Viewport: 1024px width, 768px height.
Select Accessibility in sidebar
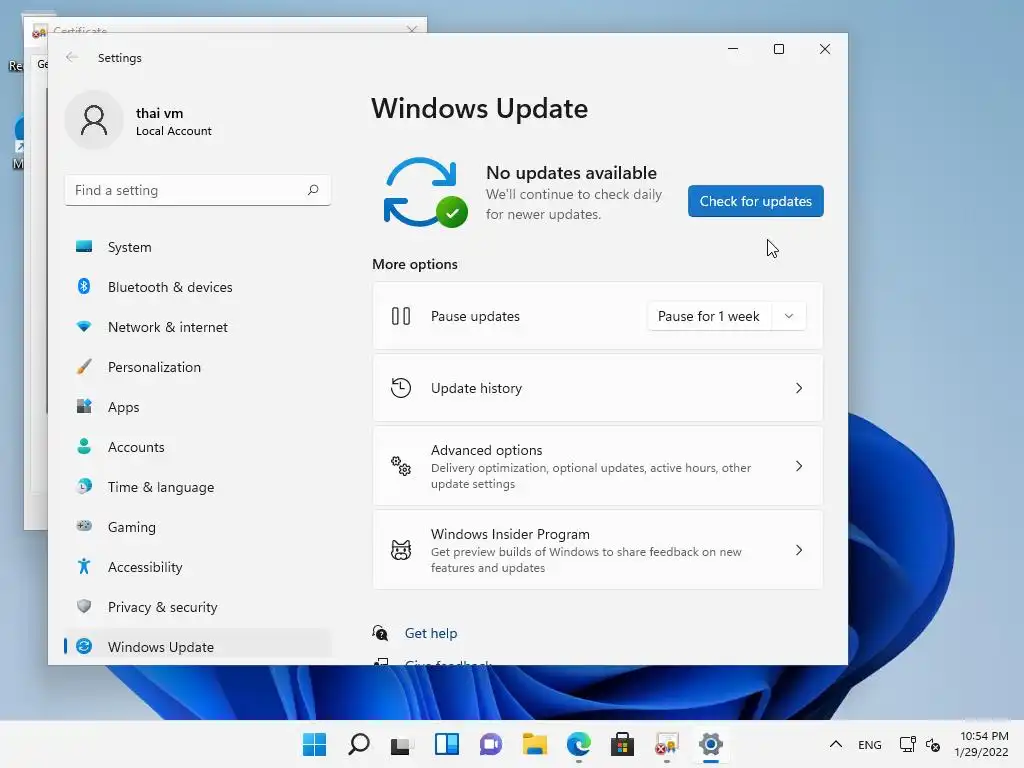197,567
